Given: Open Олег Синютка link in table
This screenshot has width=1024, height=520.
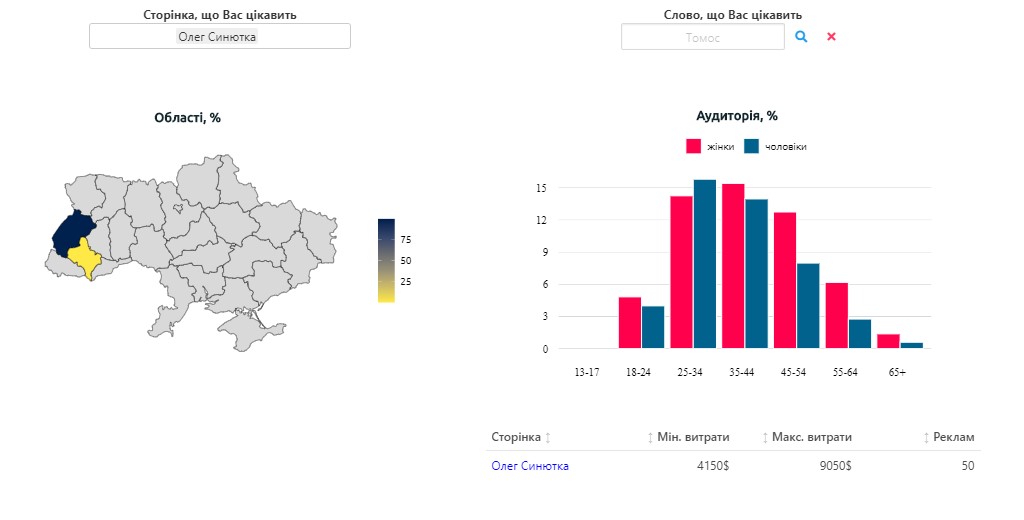Looking at the screenshot, I should point(530,466).
